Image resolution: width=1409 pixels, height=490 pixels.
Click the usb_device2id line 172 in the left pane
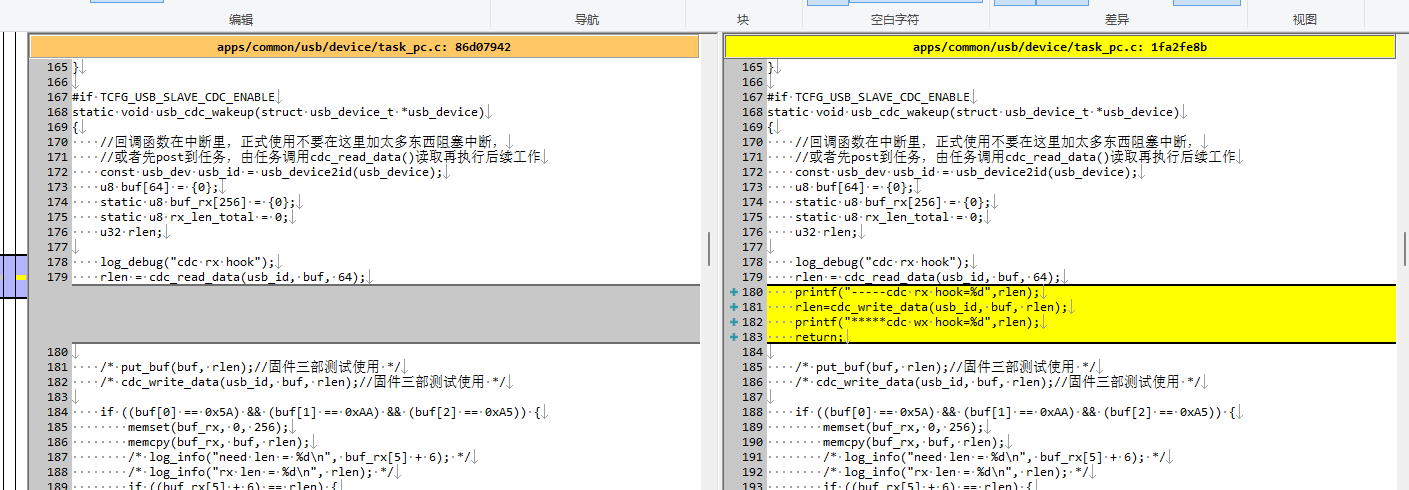pyautogui.click(x=271, y=172)
